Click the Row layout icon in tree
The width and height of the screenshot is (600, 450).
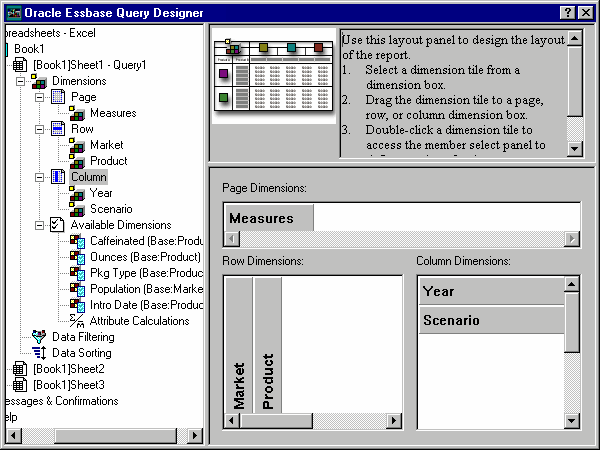click(58, 129)
